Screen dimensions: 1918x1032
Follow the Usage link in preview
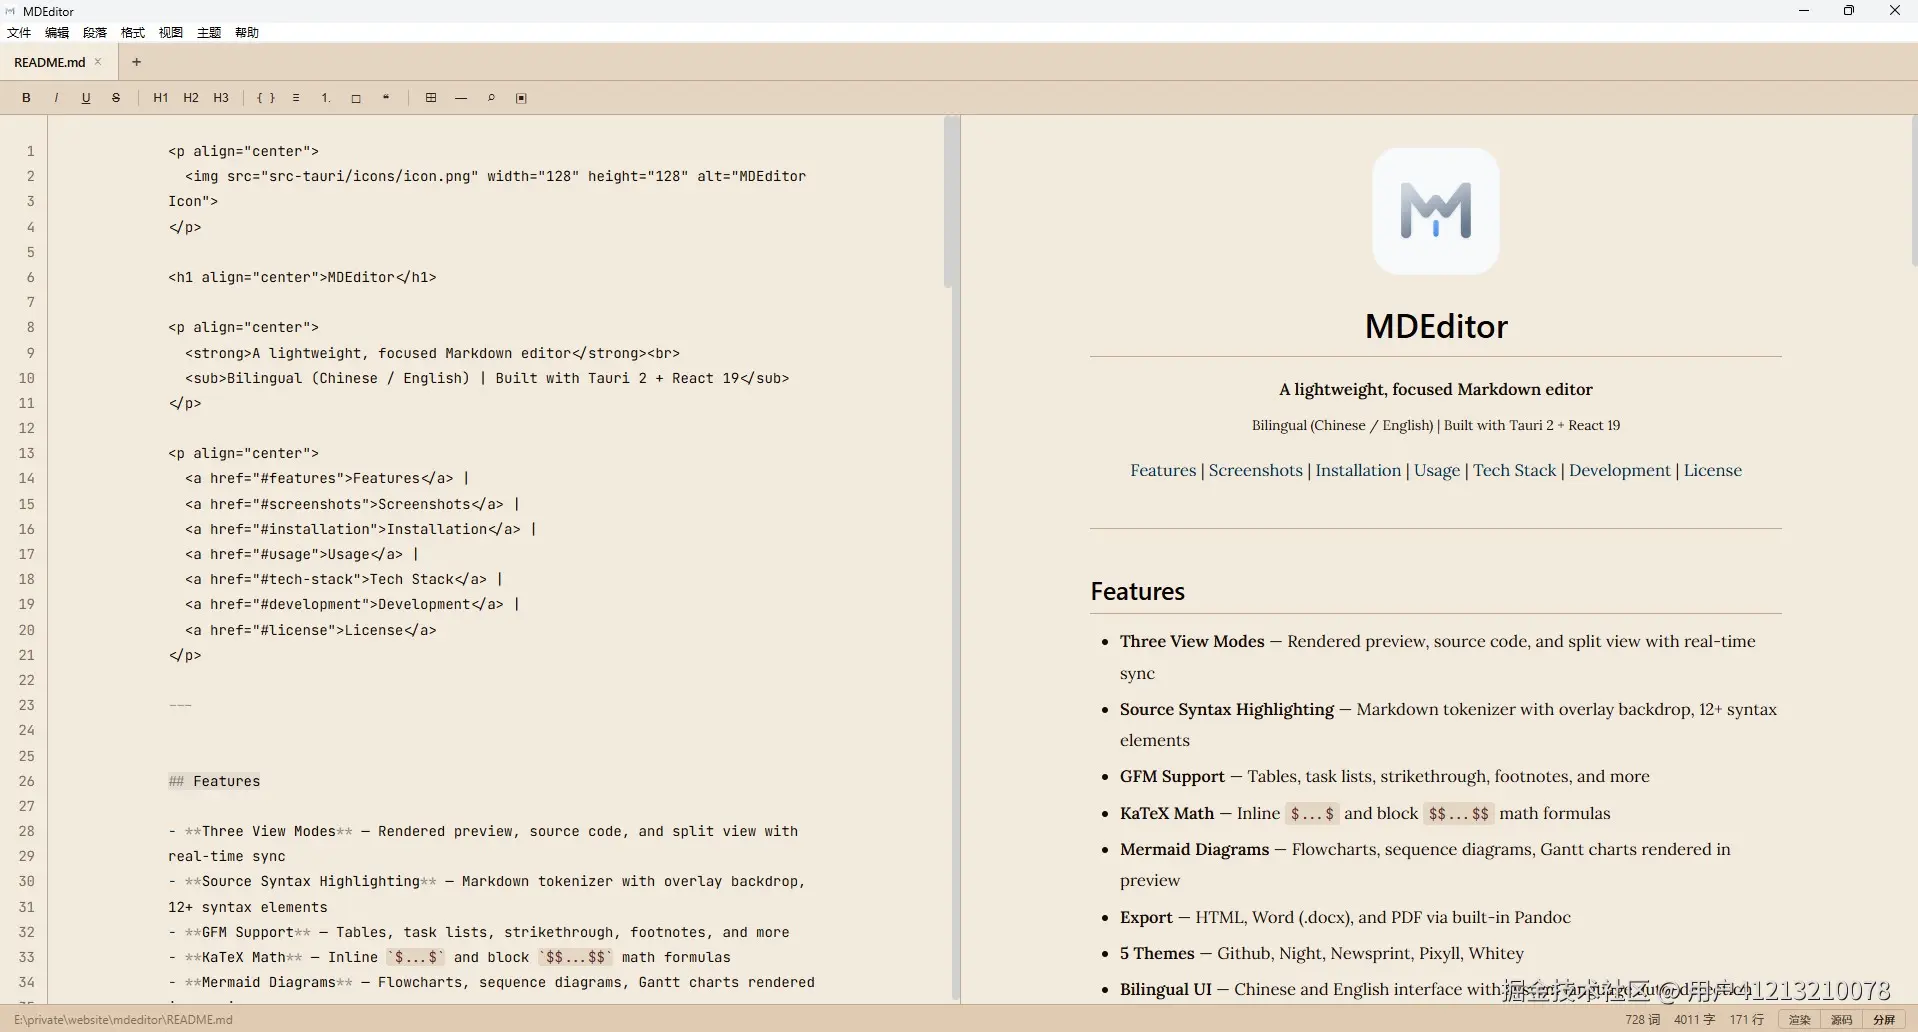coord(1437,470)
